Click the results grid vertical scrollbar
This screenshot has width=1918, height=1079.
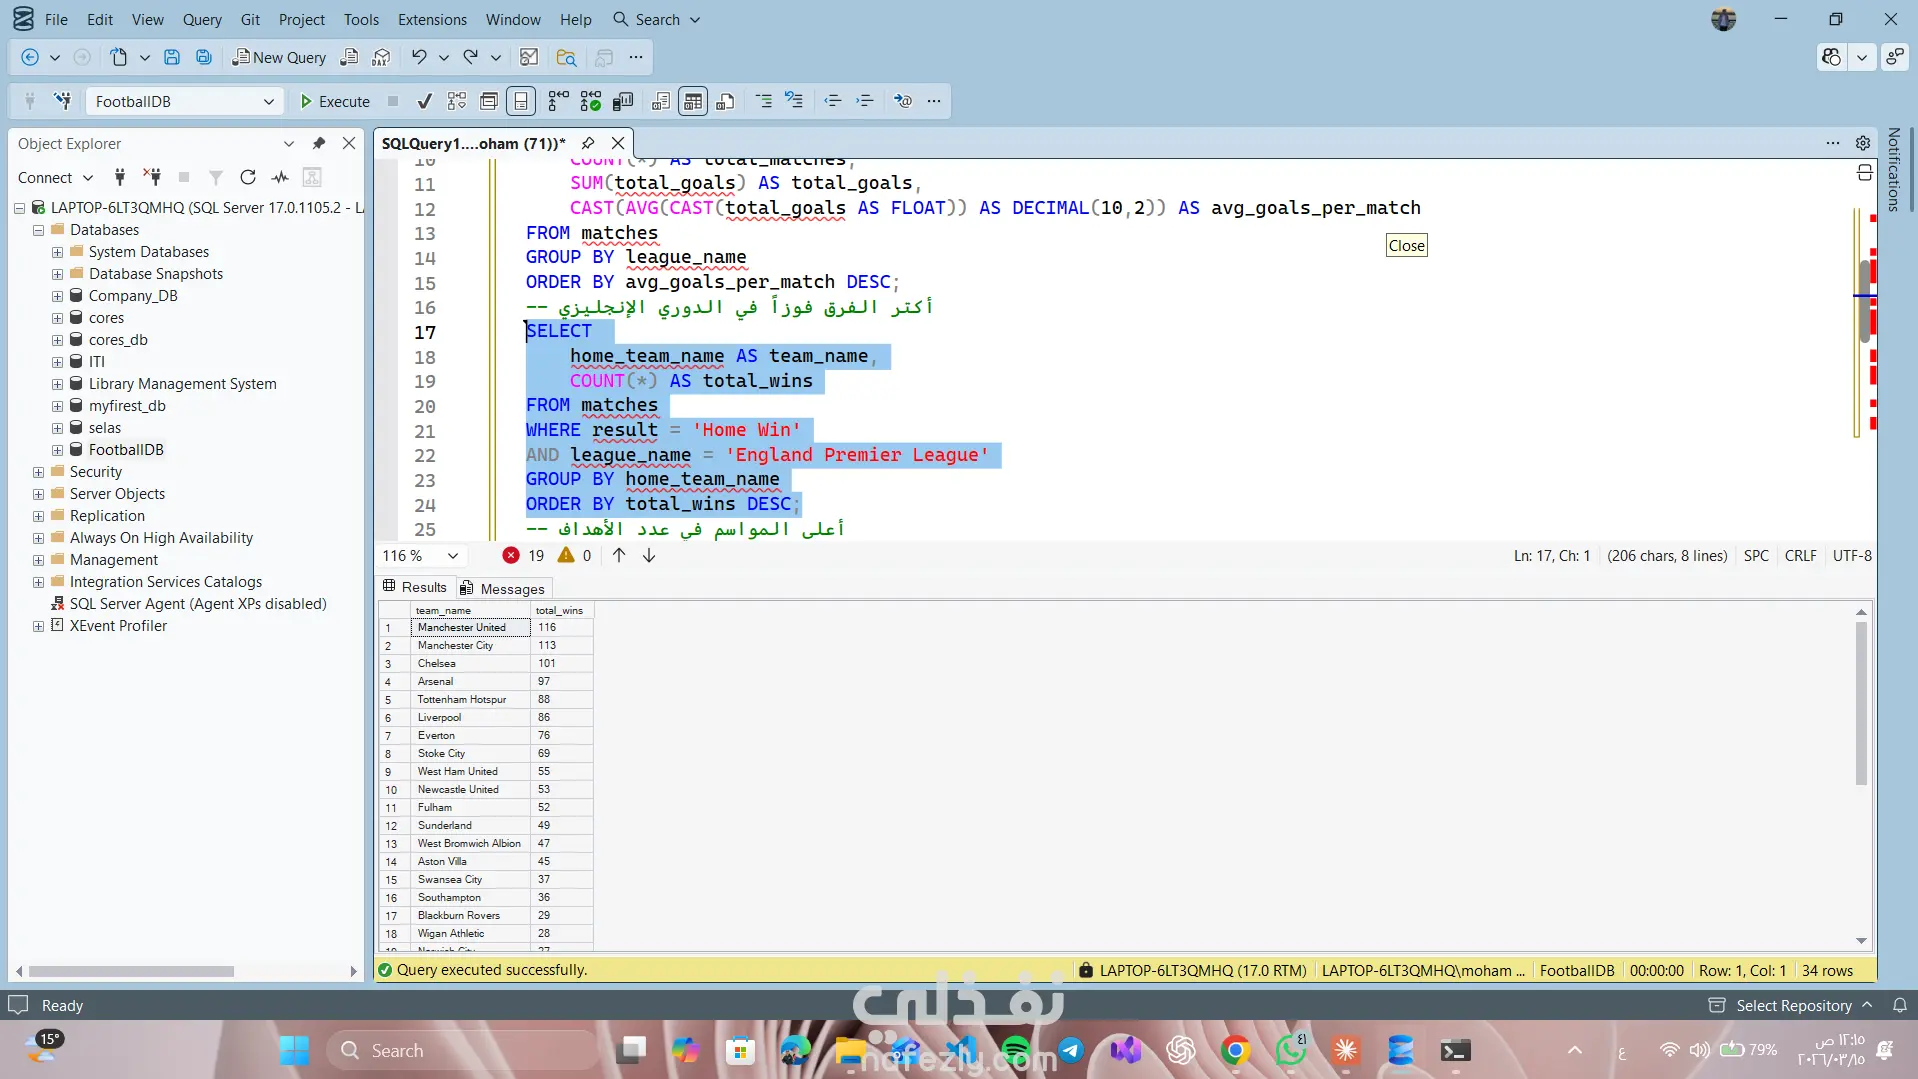tap(1860, 700)
